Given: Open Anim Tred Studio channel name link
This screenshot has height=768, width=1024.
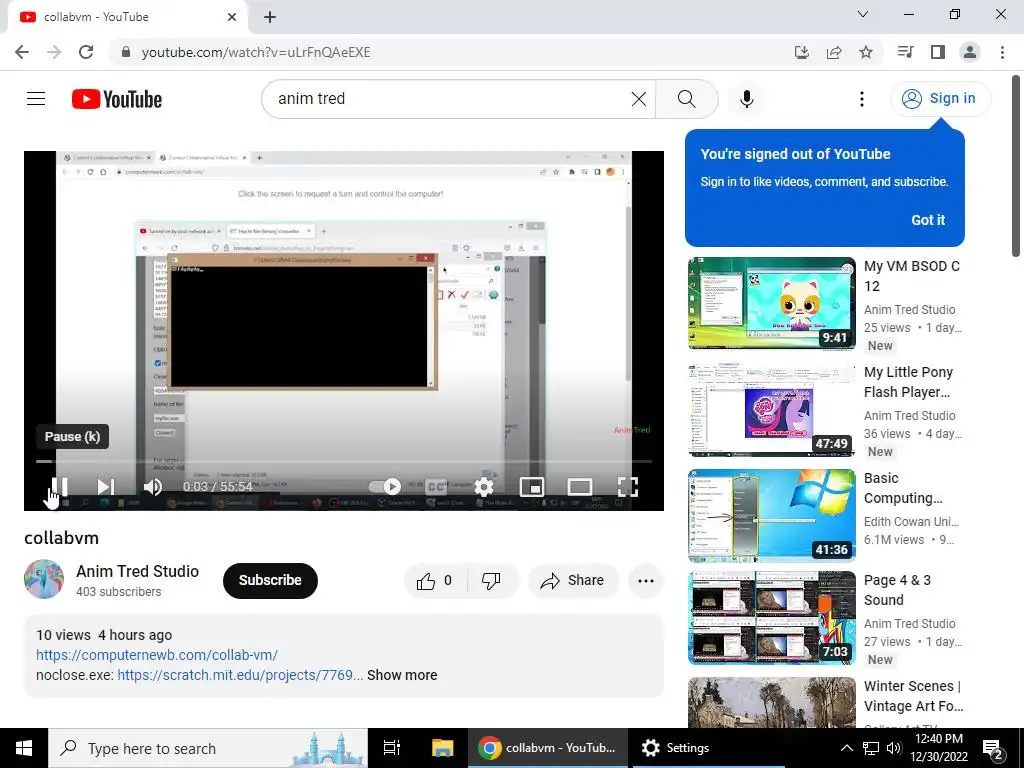Looking at the screenshot, I should 138,571.
